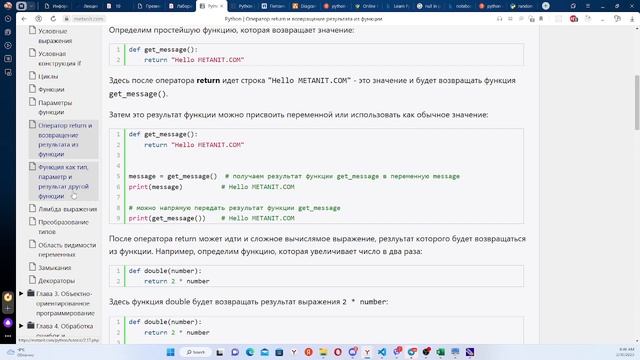Click the orange sidebar app icon
Image resolution: width=640 pixels, height=360 pixels.
pos(8,297)
